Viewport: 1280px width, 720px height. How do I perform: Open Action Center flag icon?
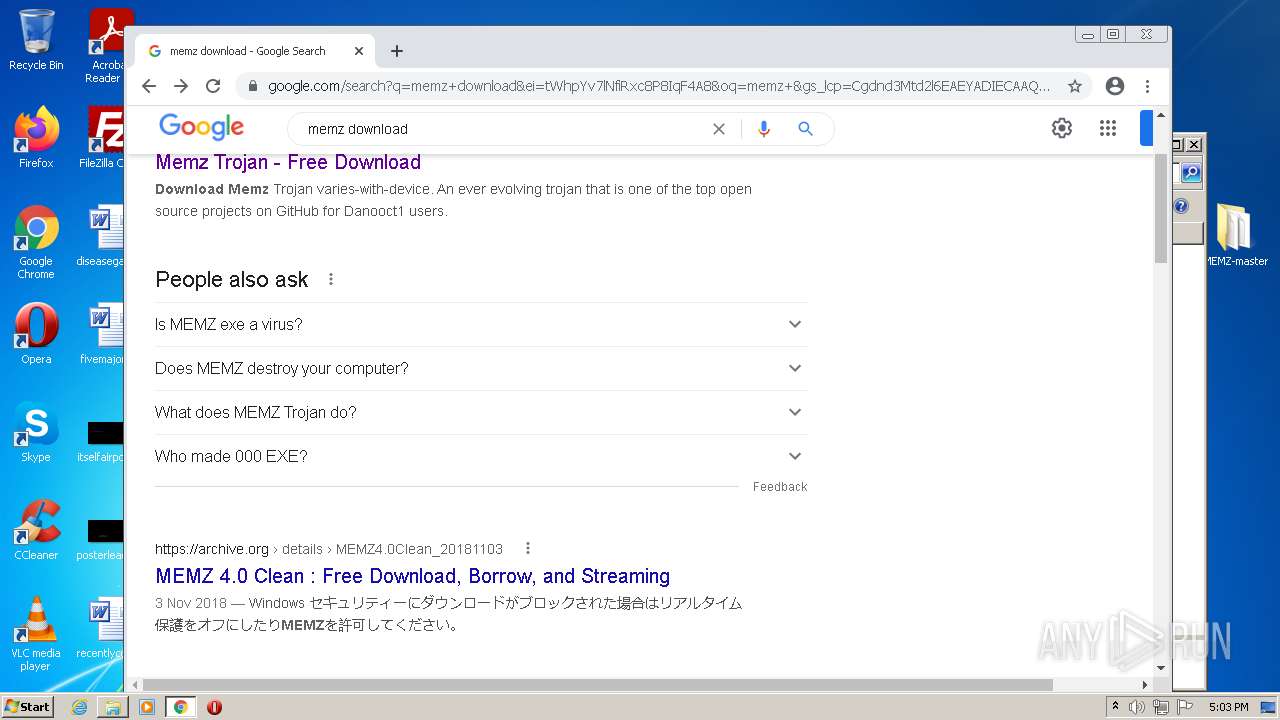tap(1184, 707)
